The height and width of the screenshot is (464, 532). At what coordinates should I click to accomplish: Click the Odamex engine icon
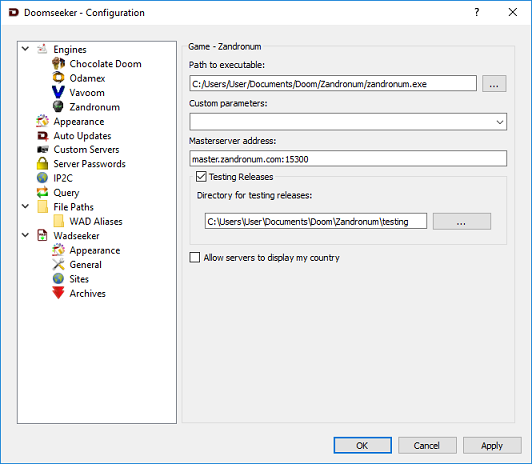(58, 78)
